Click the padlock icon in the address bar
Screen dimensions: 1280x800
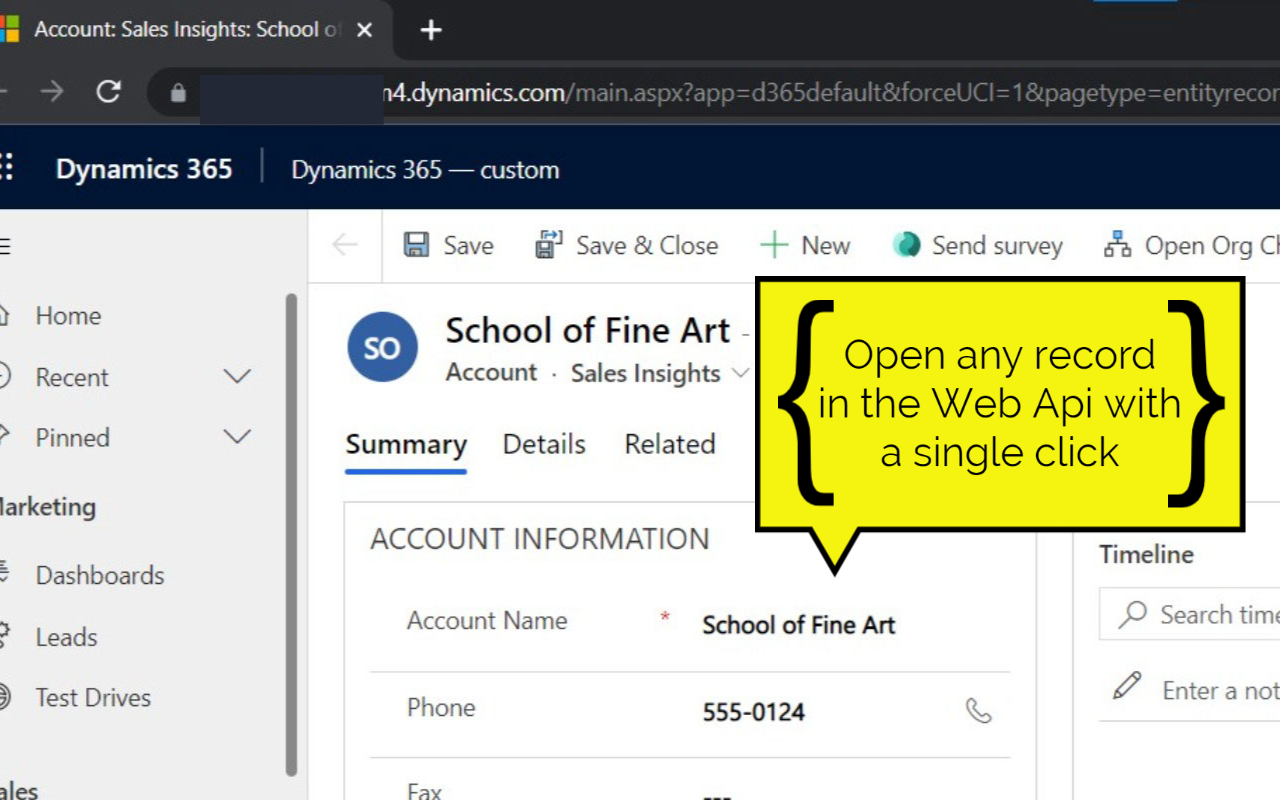(x=177, y=90)
